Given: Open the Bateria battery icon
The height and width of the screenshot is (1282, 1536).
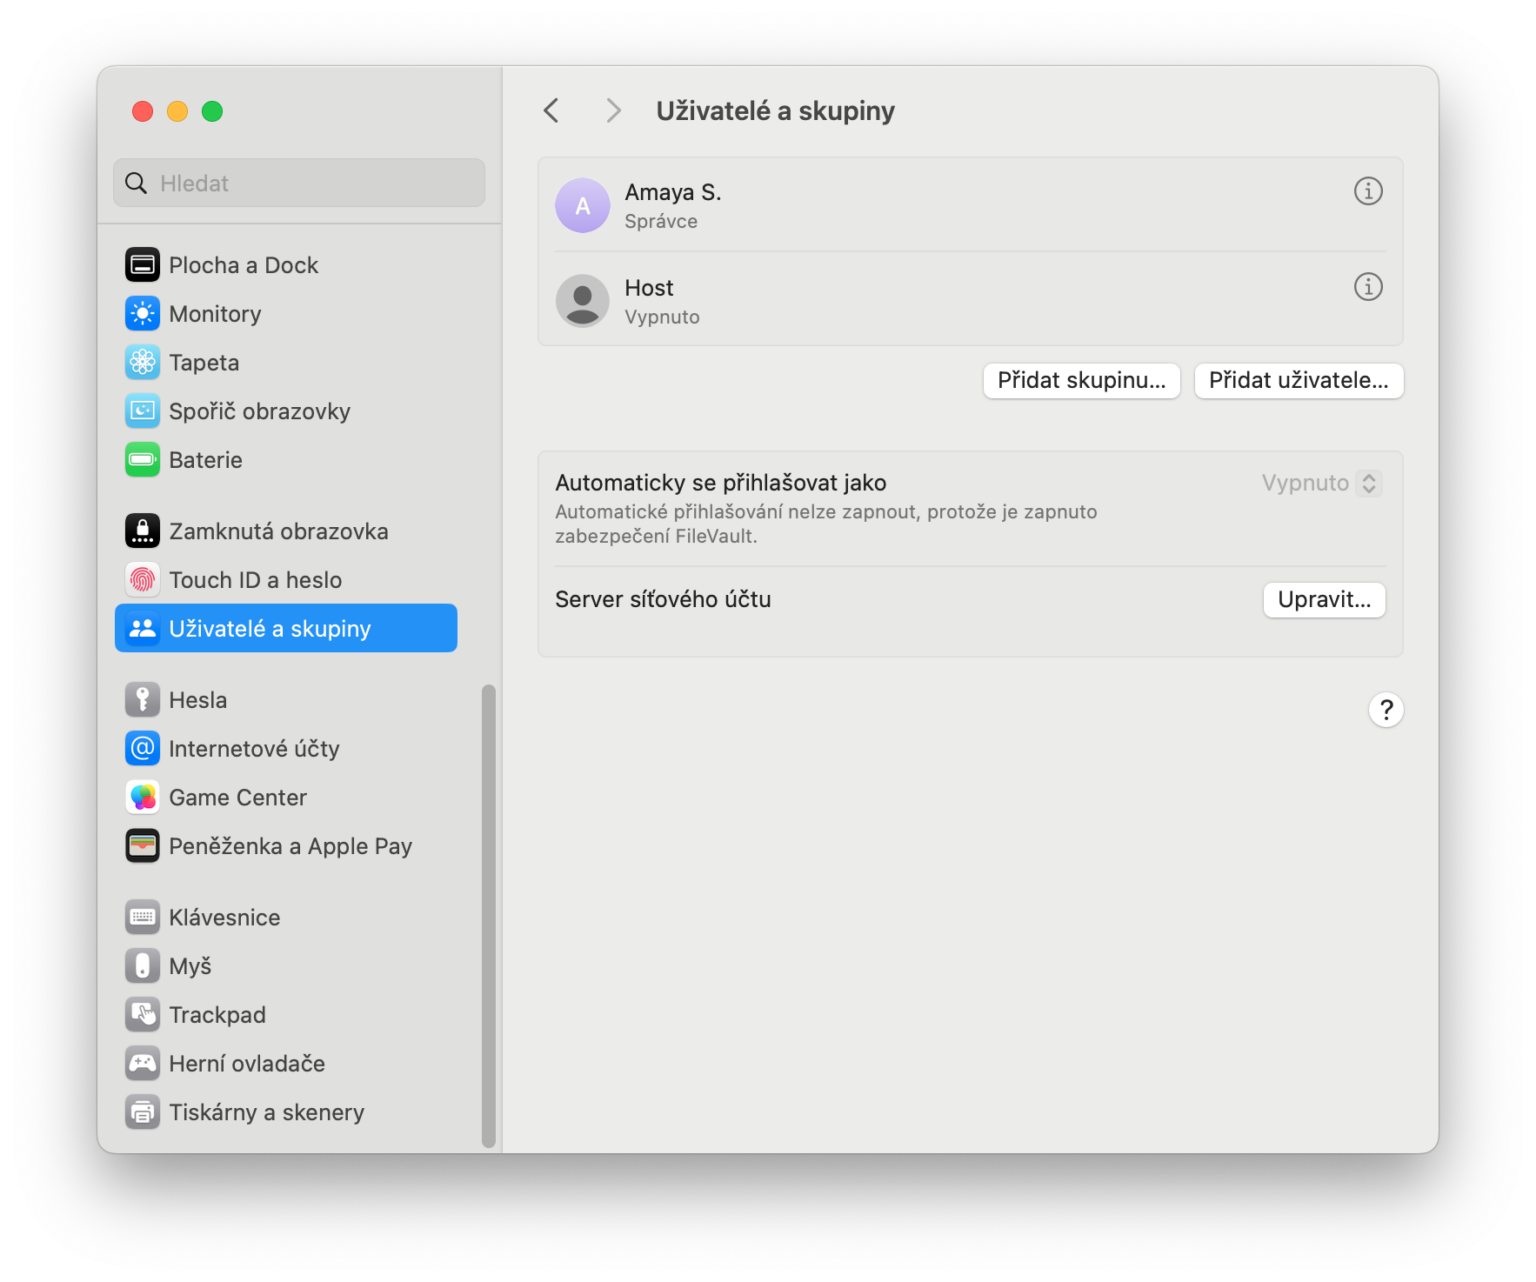Looking at the screenshot, I should 142,460.
